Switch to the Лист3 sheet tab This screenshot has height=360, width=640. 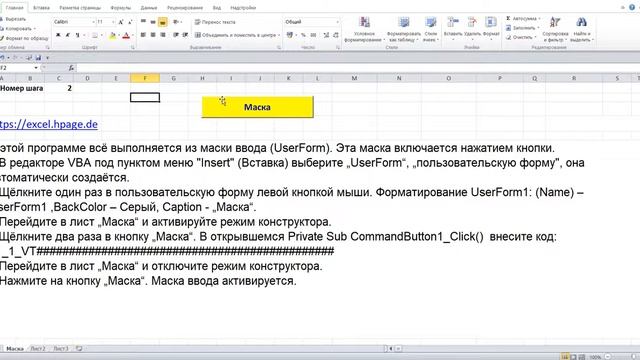pos(61,349)
